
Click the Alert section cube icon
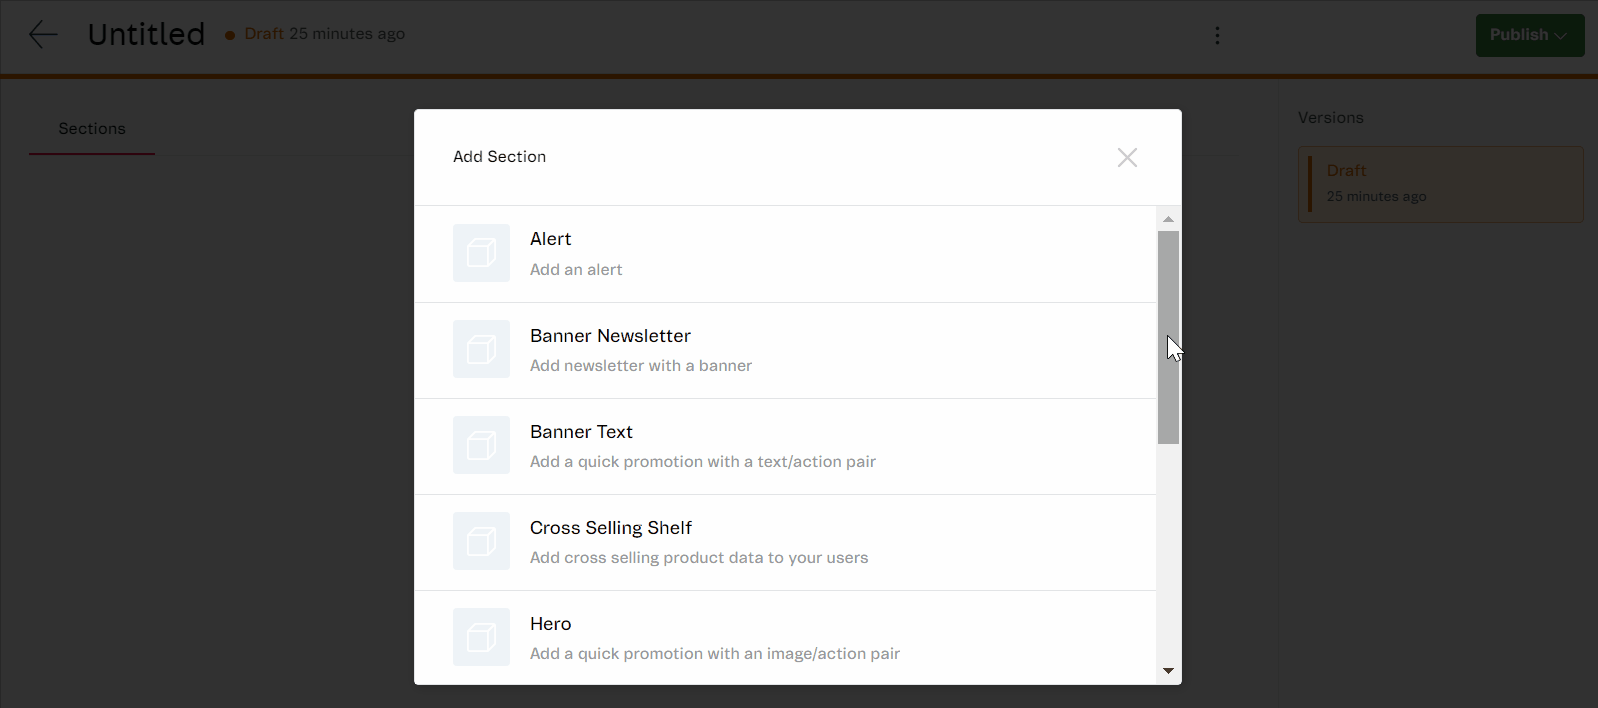point(481,253)
